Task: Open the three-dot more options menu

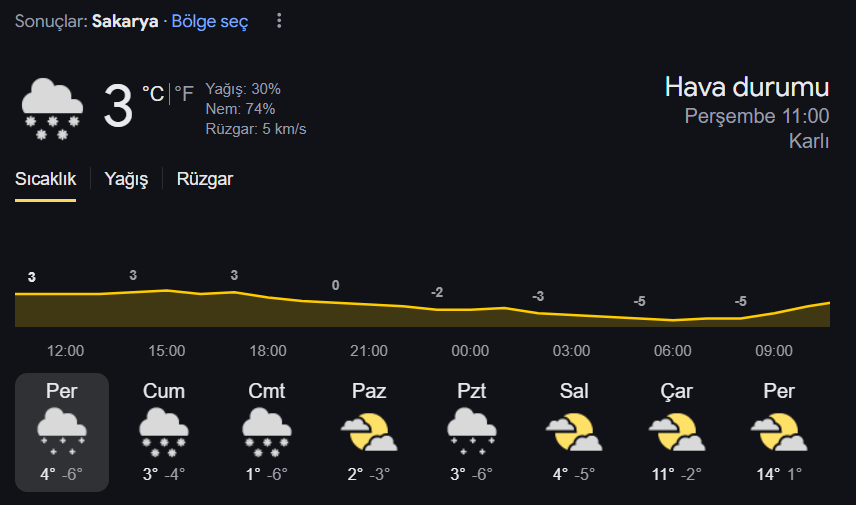Action: point(279,21)
